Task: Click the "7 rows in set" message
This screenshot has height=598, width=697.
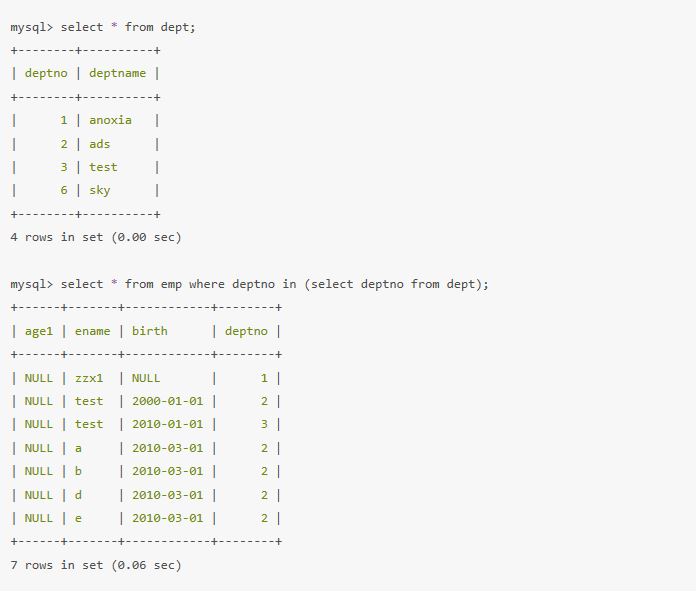Action: [x=95, y=565]
